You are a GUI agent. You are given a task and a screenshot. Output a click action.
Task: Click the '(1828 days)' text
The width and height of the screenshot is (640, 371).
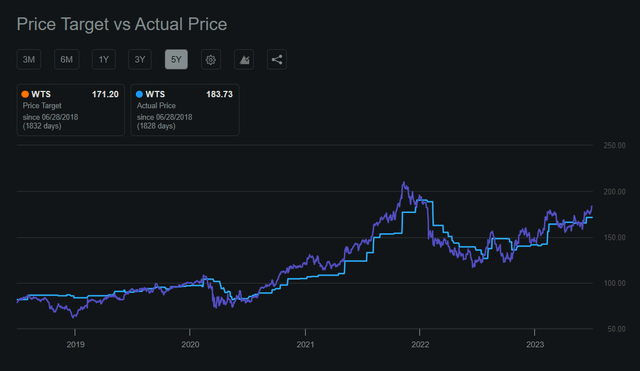click(156, 126)
